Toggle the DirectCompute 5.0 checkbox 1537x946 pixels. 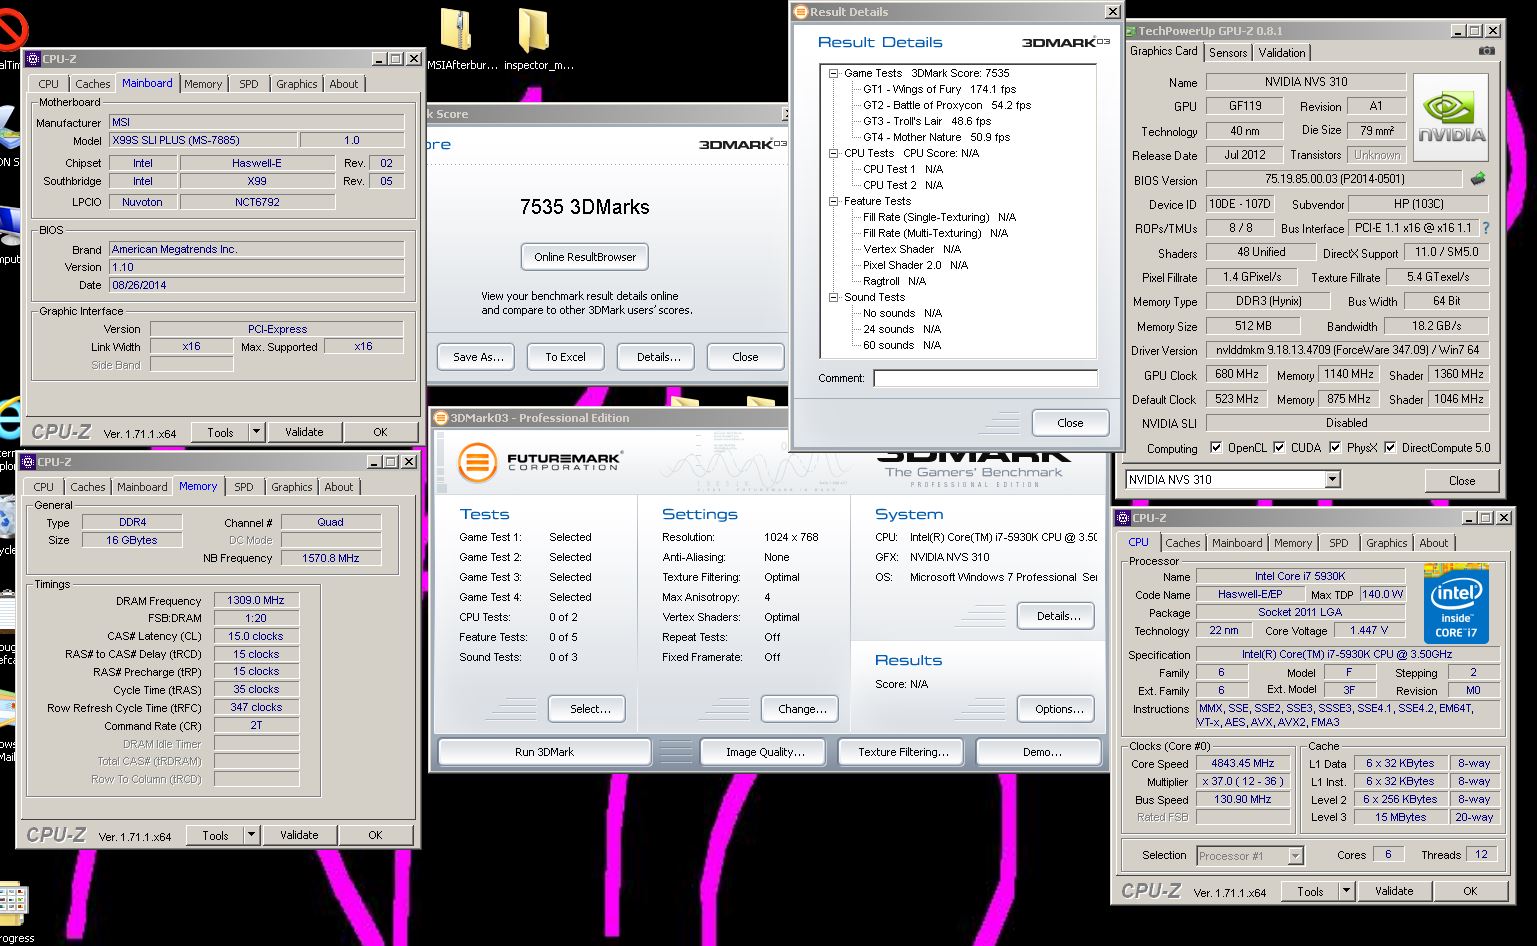pyautogui.click(x=1389, y=447)
